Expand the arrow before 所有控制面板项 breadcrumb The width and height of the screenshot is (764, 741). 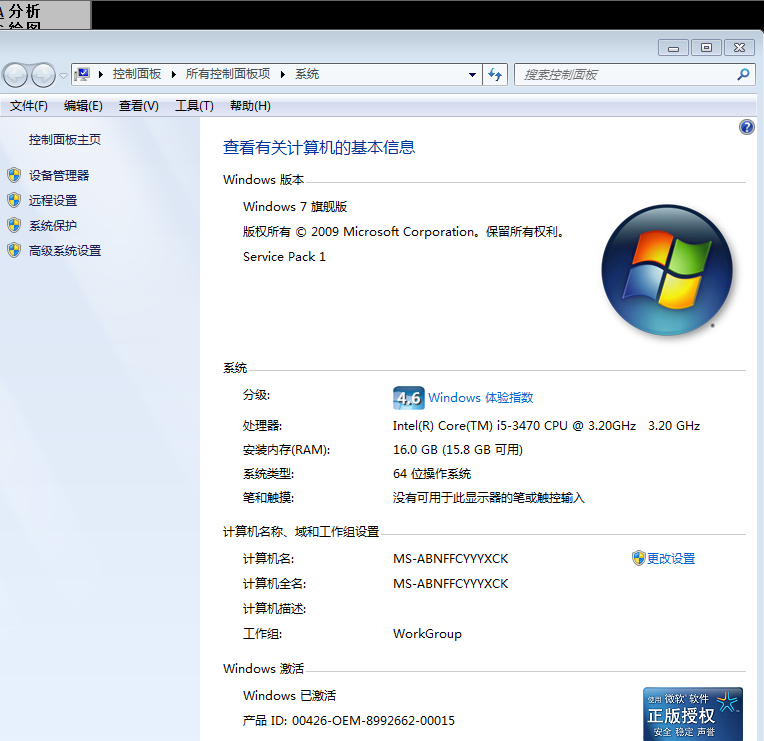click(x=174, y=75)
